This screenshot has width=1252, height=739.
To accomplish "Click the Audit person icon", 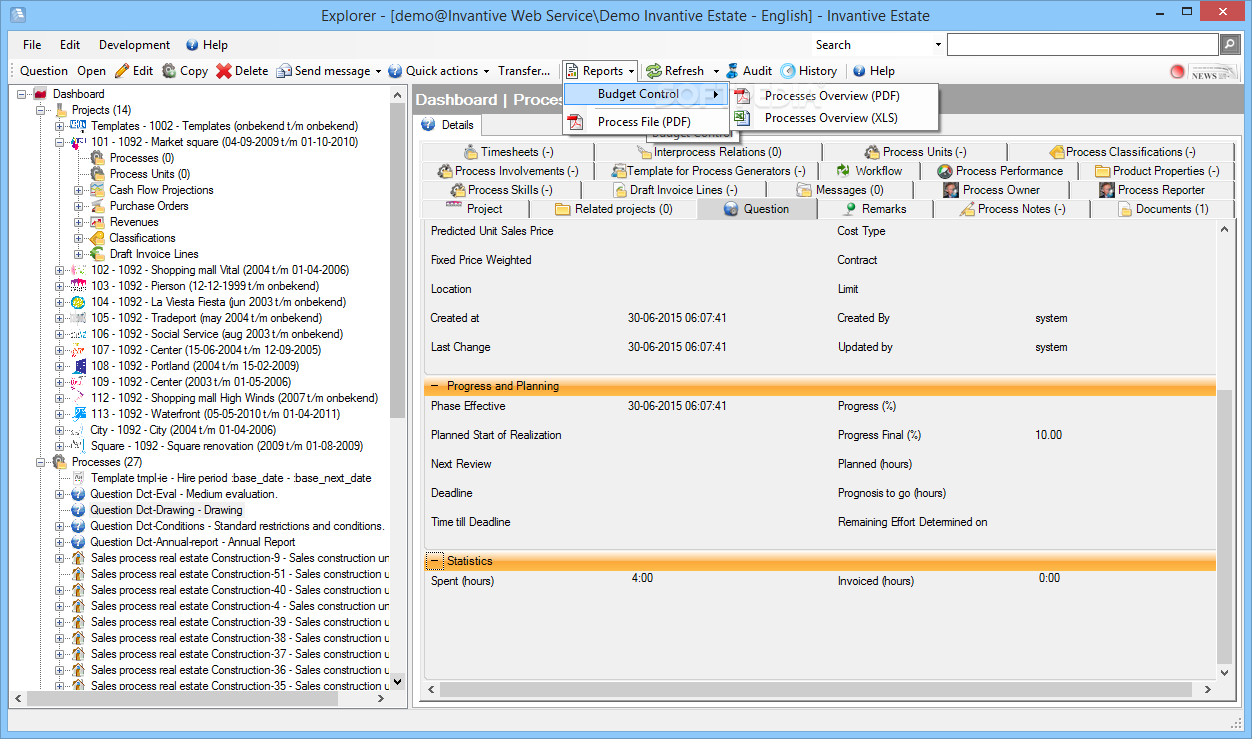I will 733,71.
